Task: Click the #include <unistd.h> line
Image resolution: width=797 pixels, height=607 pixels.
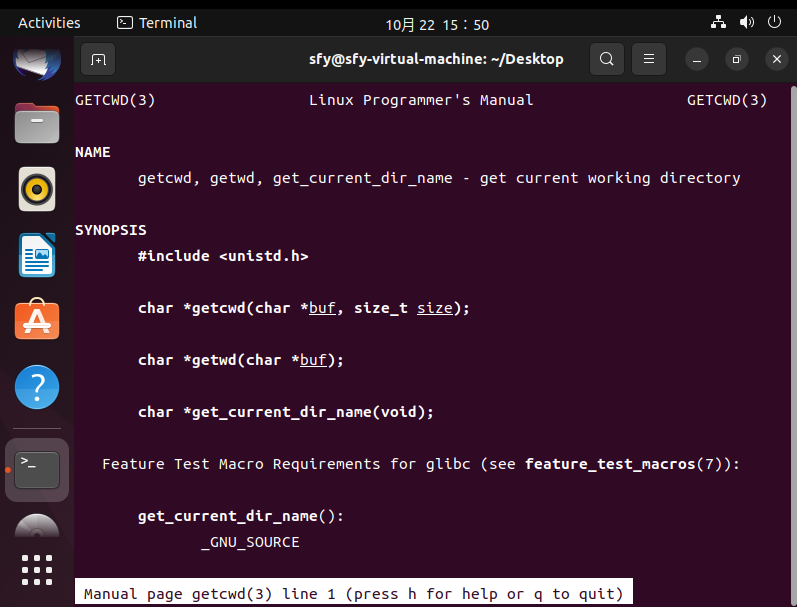Action: coord(223,256)
